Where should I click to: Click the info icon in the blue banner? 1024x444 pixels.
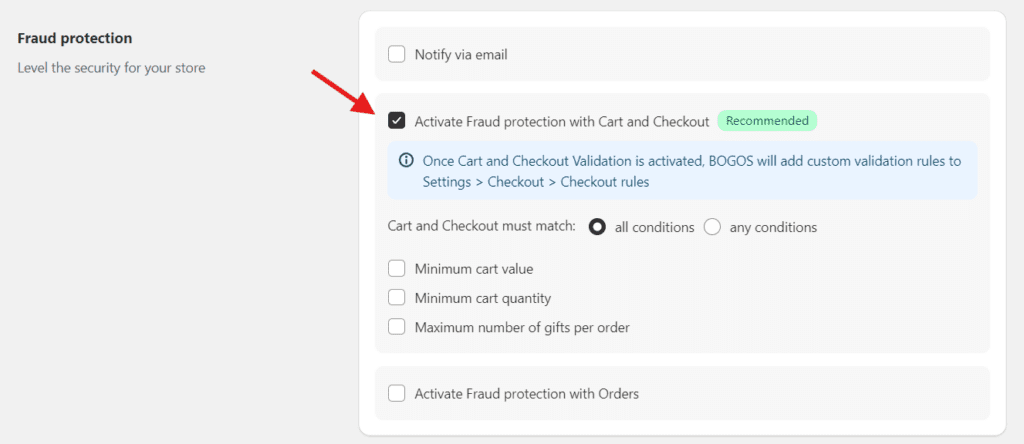[x=406, y=160]
